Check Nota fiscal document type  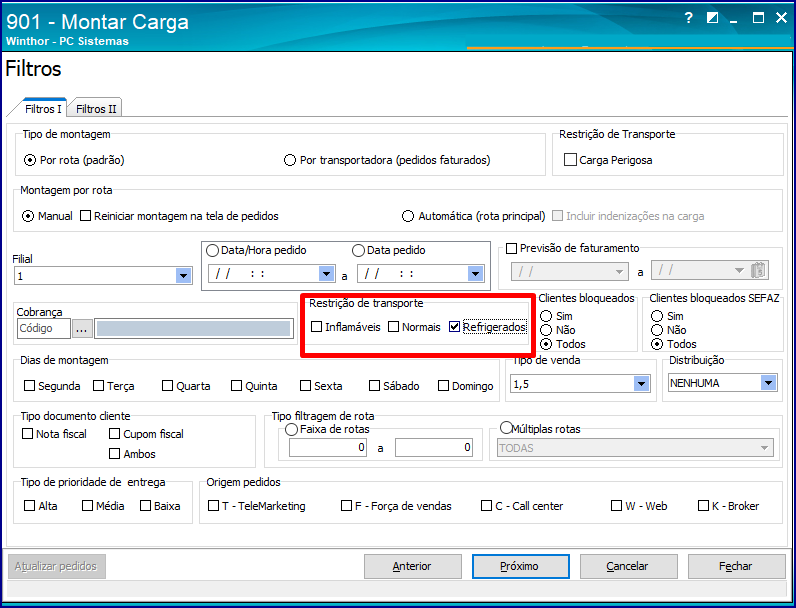tap(27, 434)
